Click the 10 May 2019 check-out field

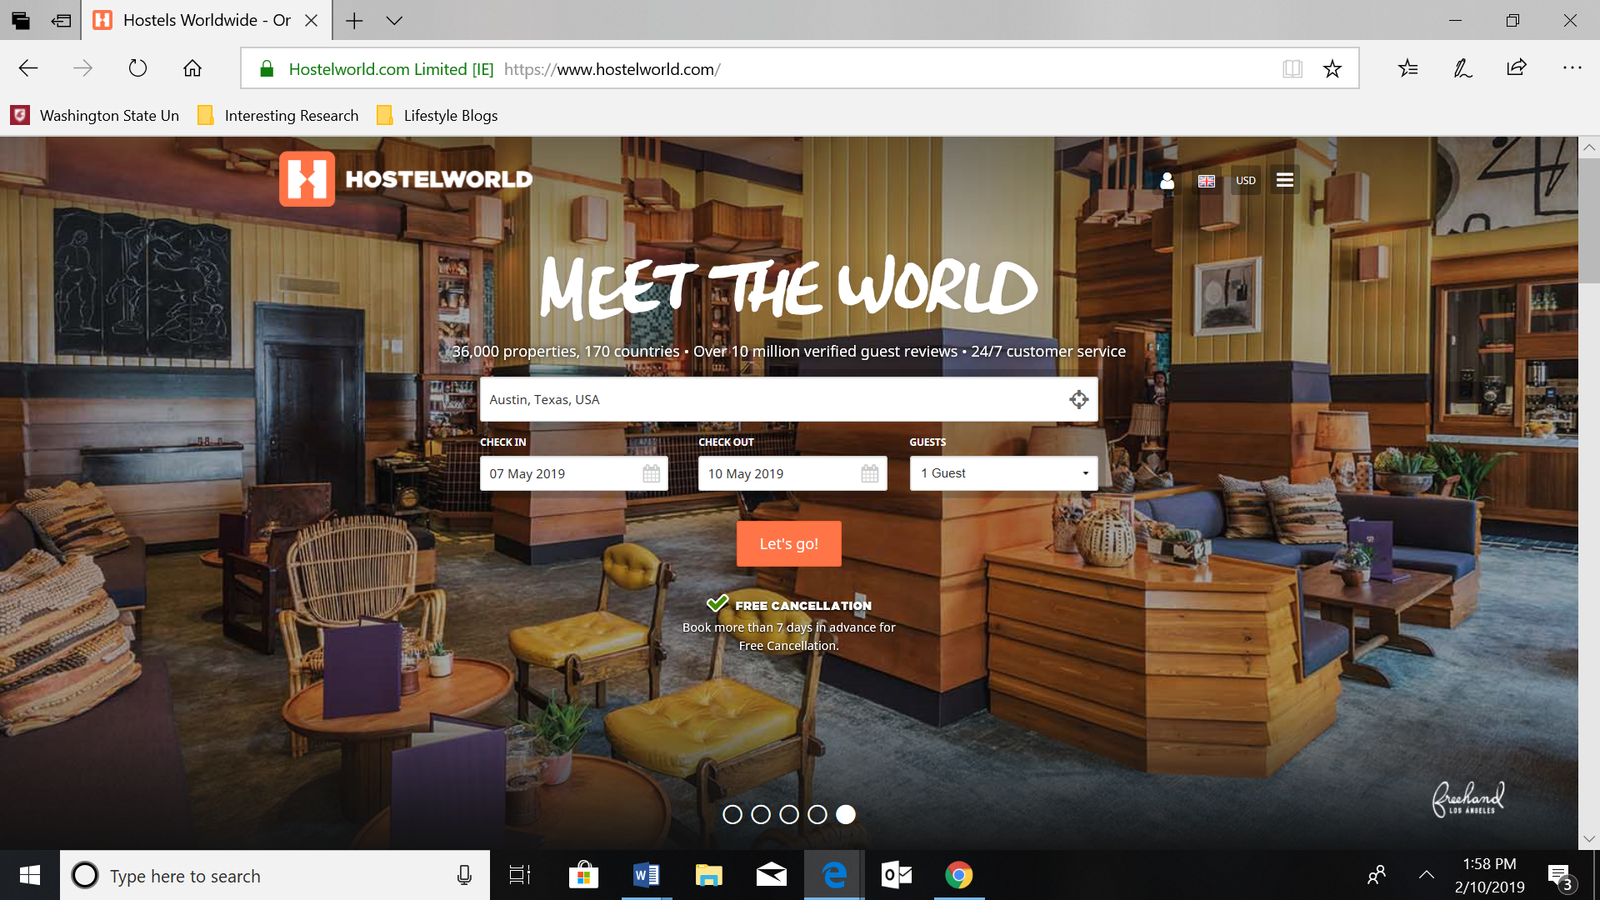coord(792,474)
